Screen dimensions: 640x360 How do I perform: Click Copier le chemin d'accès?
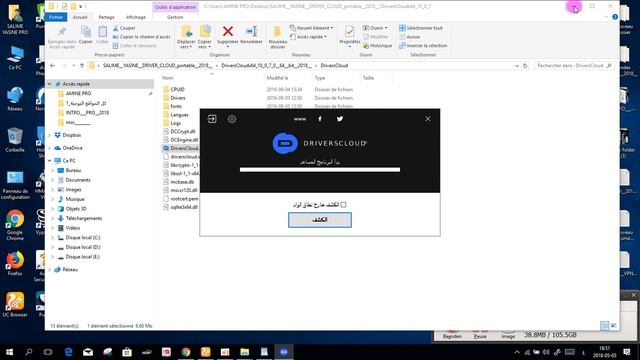coord(141,37)
